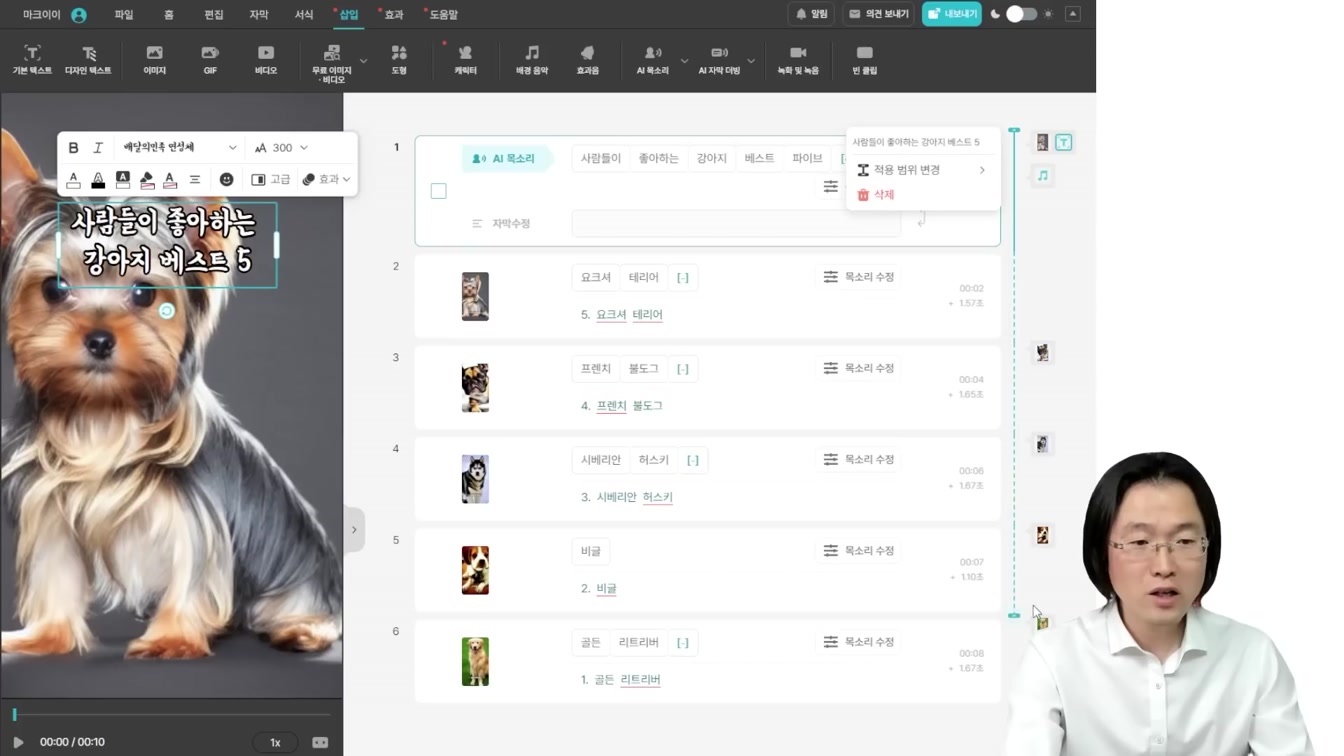Click the AI 목소리 toolbar icon
The image size is (1344, 756).
click(x=653, y=59)
